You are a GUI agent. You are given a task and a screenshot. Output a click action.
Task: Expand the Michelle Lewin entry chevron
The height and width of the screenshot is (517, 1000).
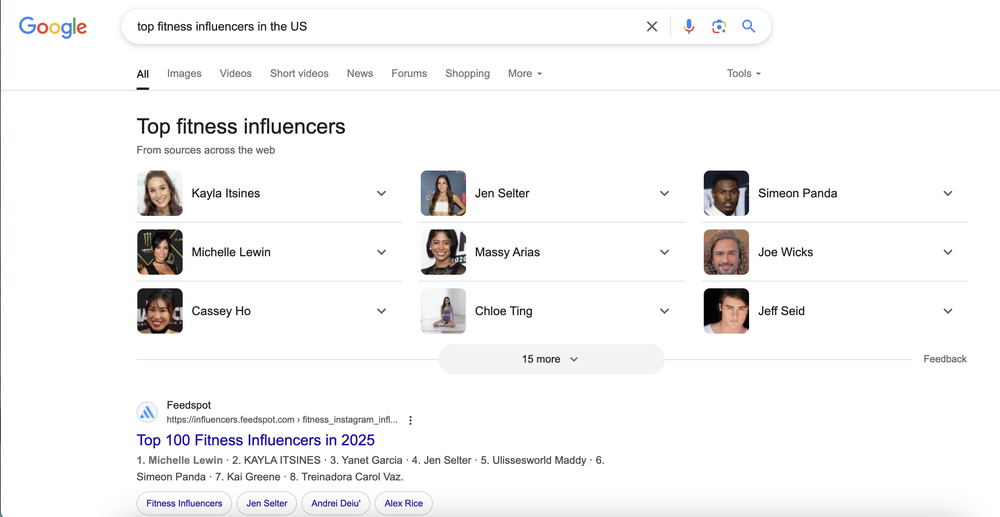coord(381,252)
